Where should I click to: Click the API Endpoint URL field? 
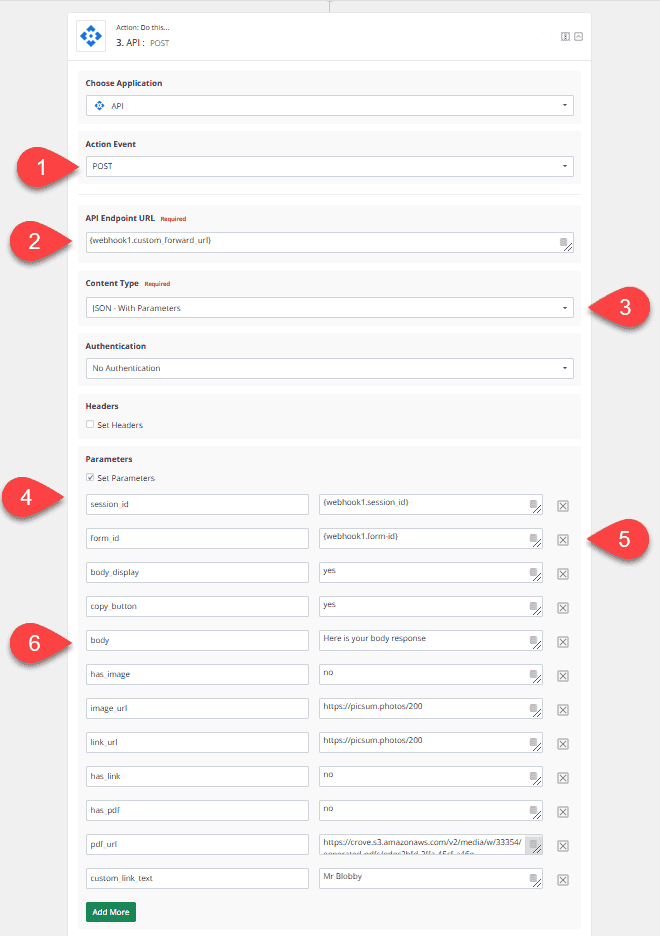click(329, 242)
